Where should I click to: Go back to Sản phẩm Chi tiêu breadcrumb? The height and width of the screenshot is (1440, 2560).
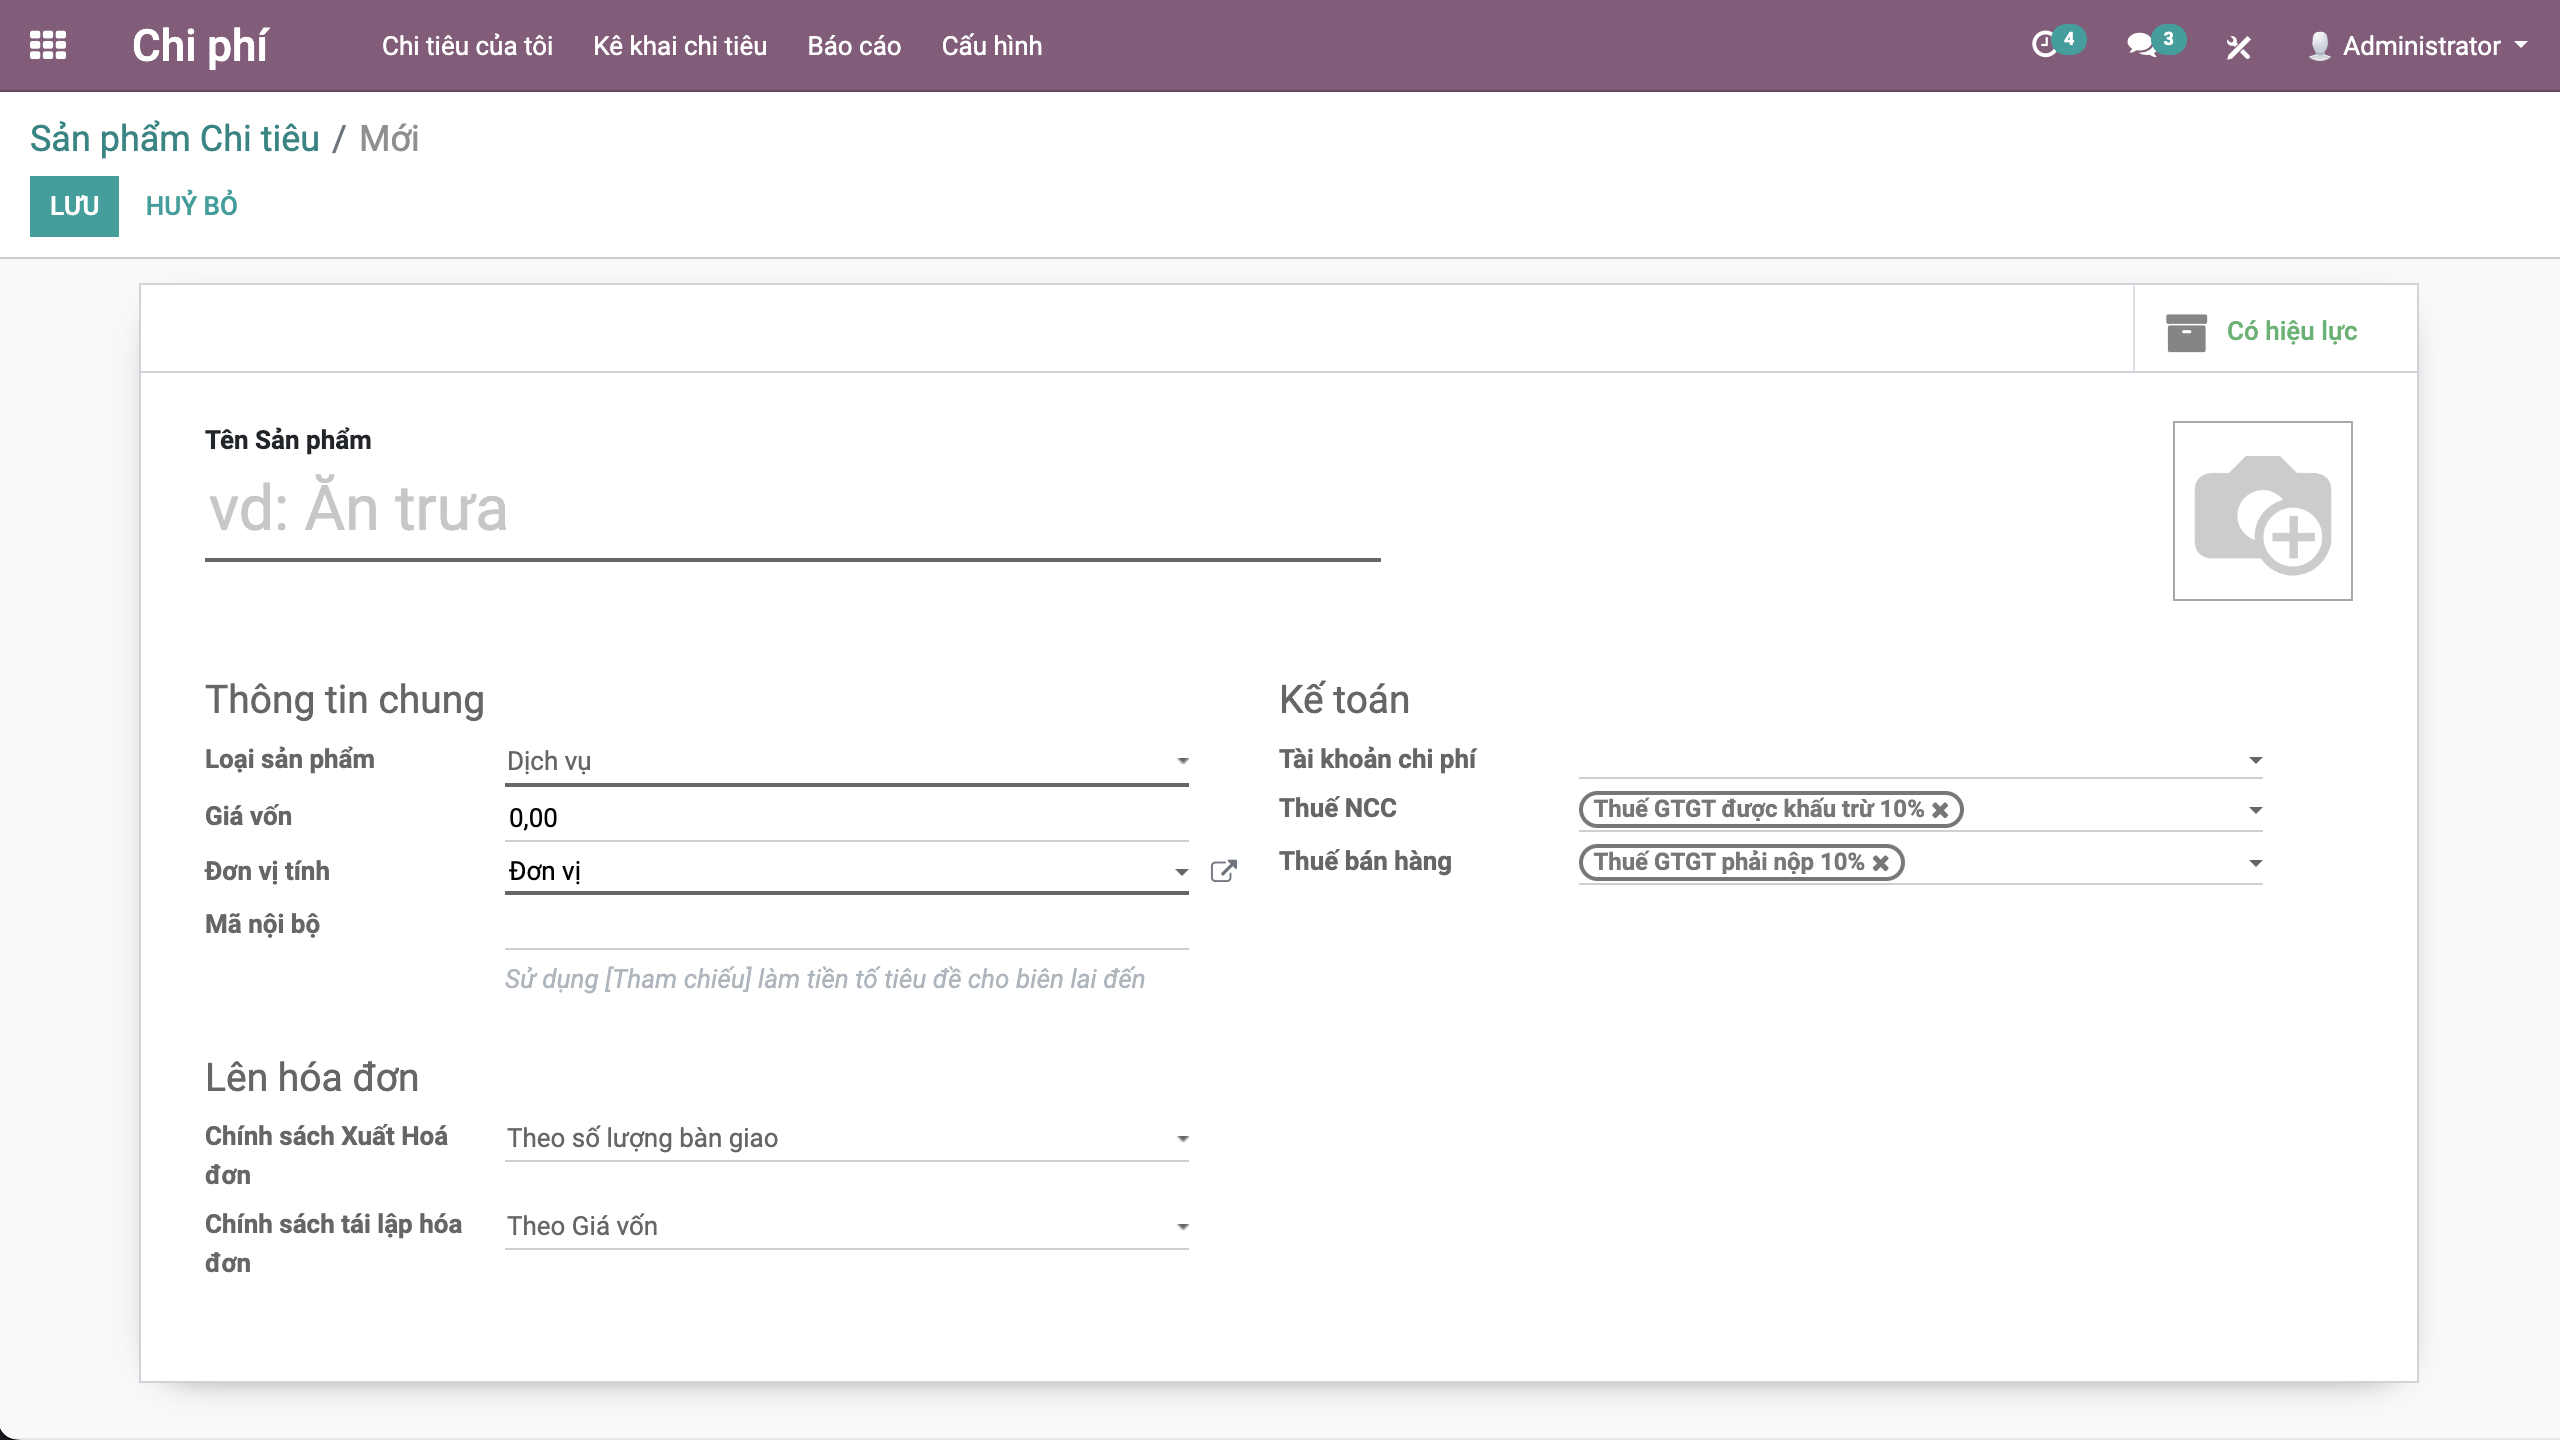(175, 139)
